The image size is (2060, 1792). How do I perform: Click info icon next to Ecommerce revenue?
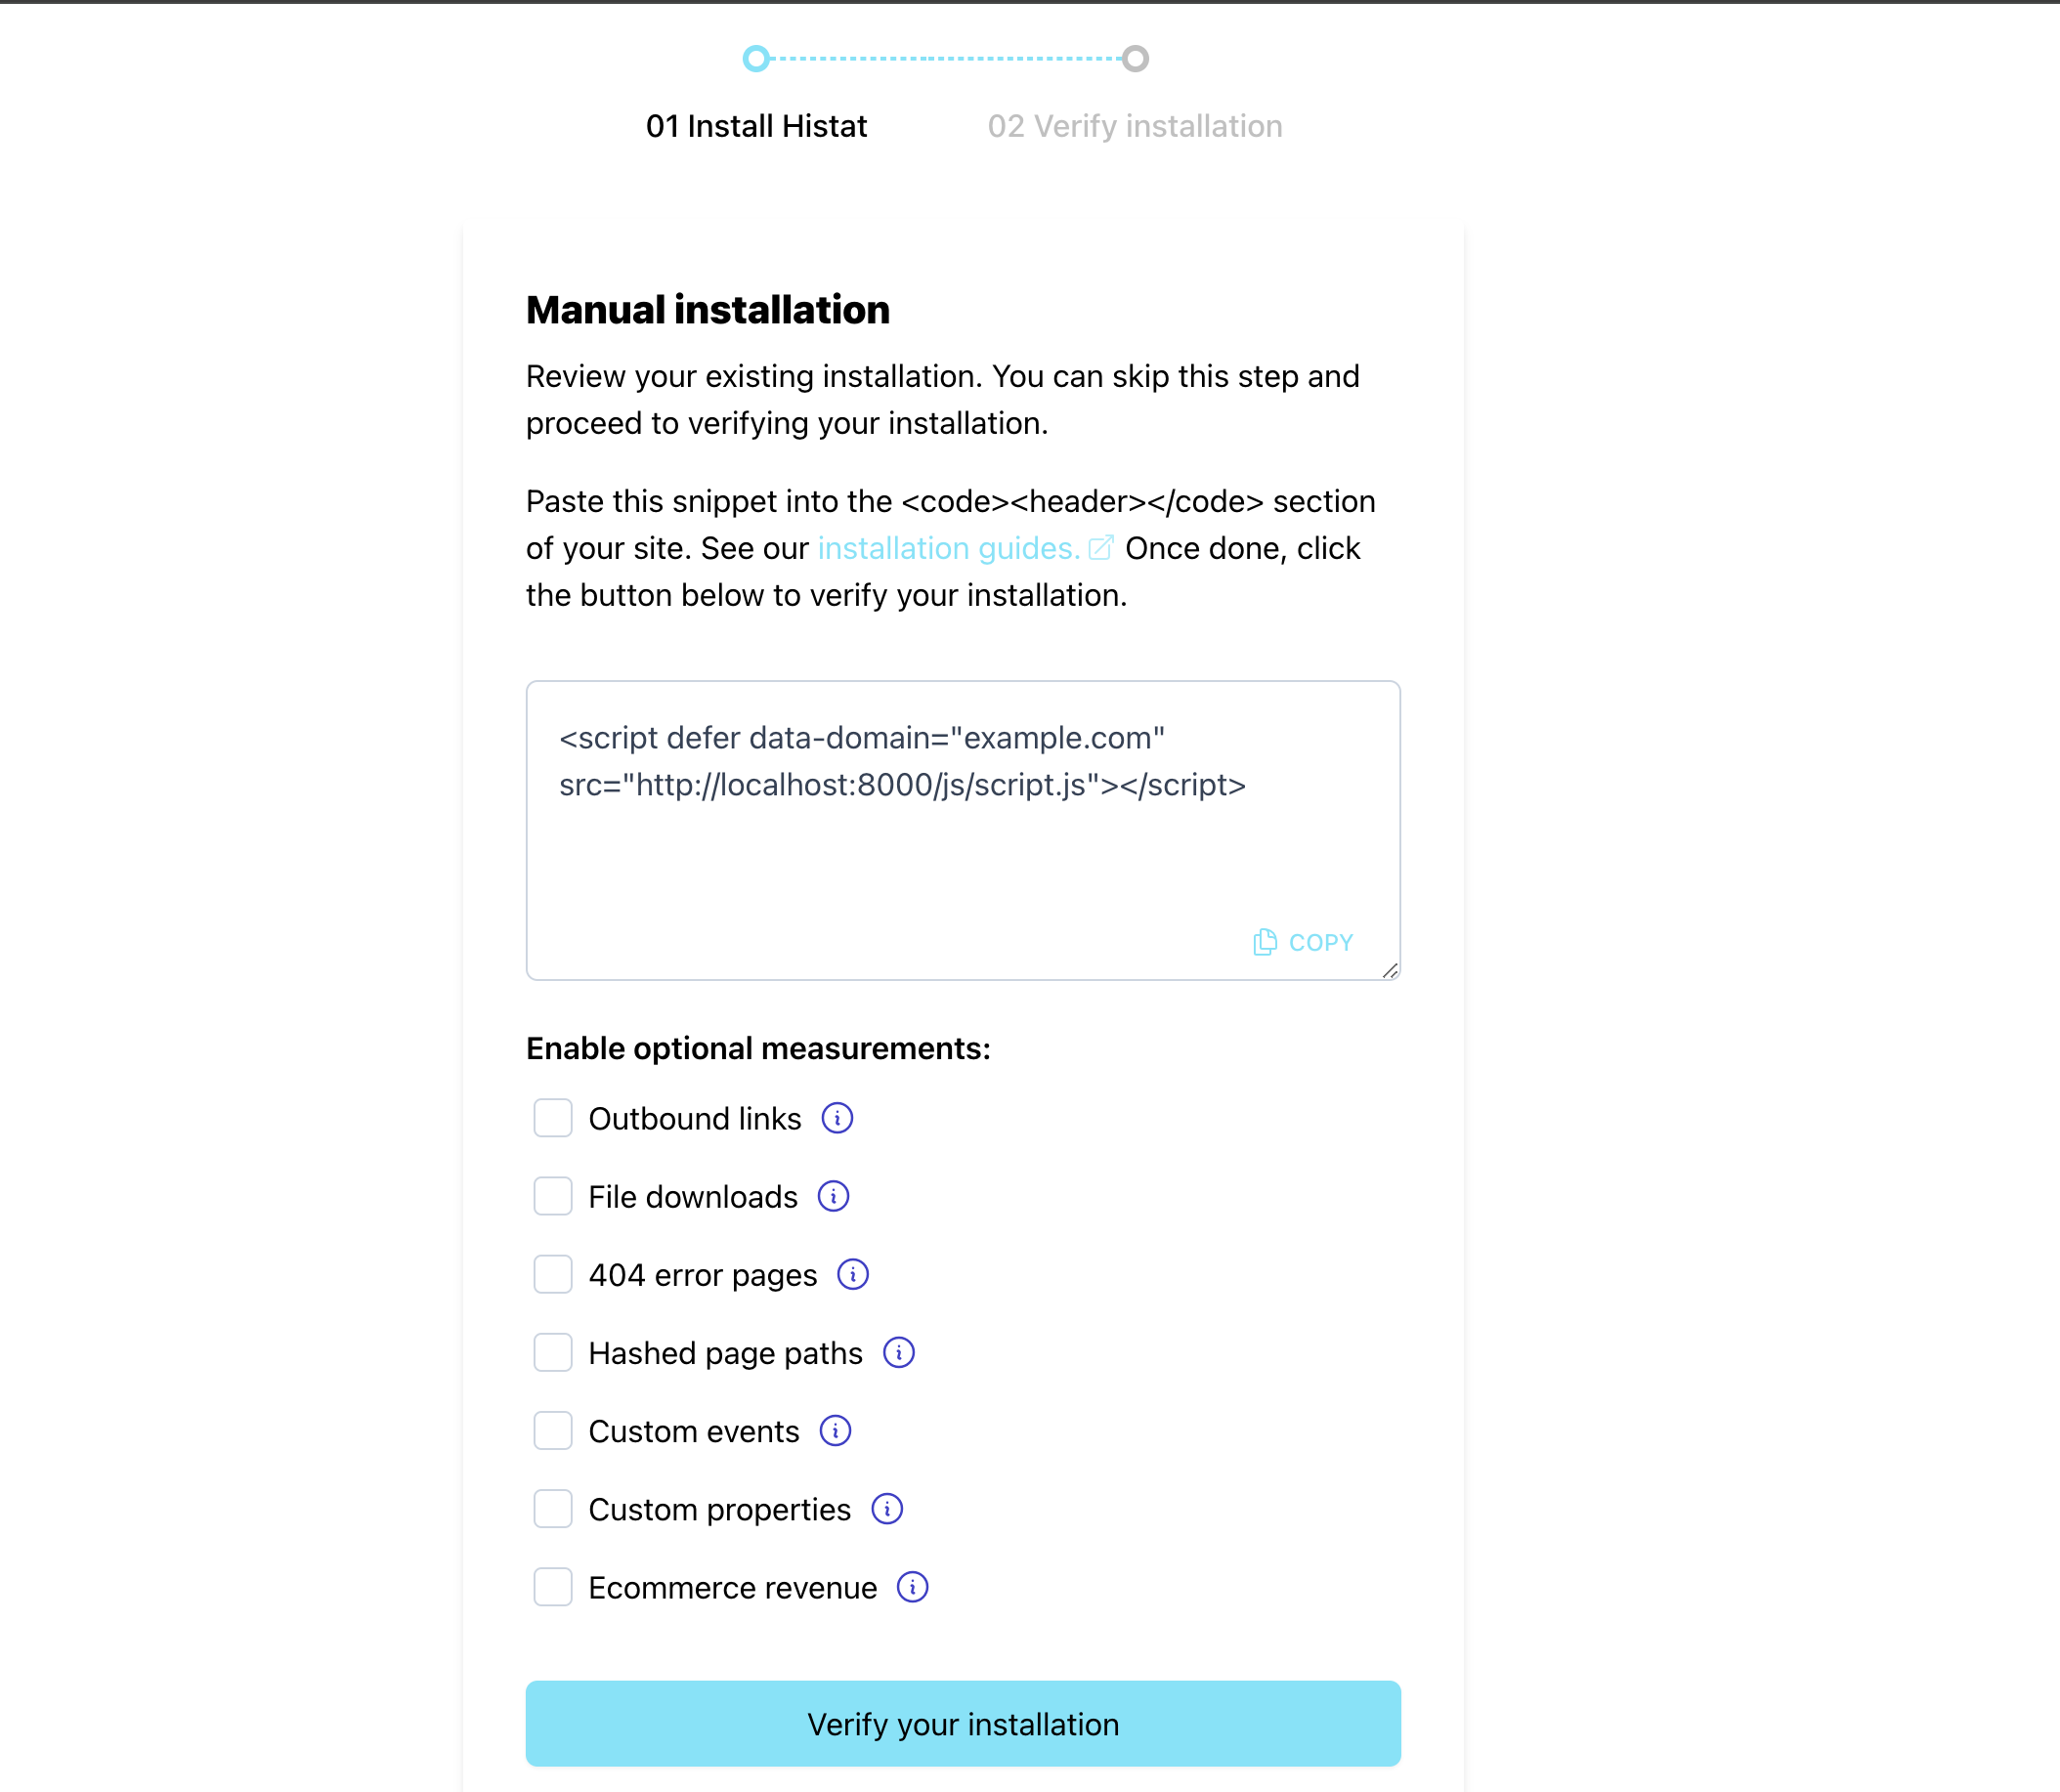click(x=913, y=1589)
